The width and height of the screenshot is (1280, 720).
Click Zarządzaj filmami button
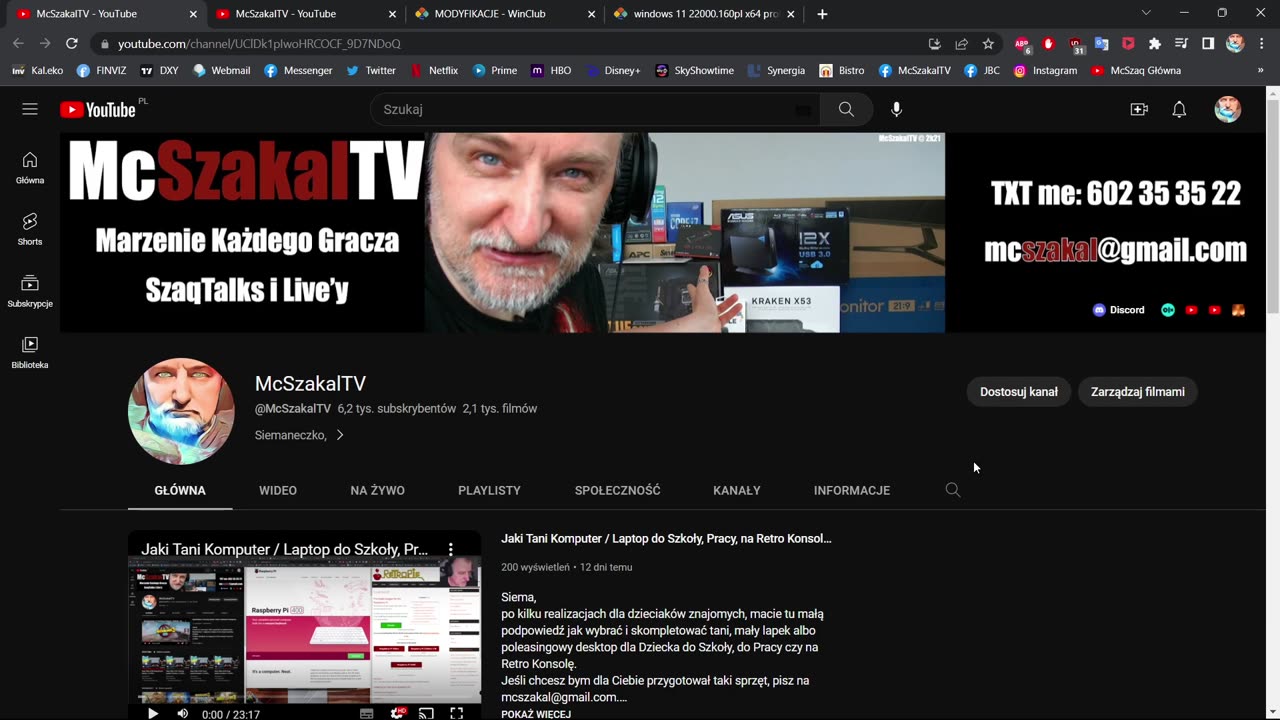(1138, 392)
